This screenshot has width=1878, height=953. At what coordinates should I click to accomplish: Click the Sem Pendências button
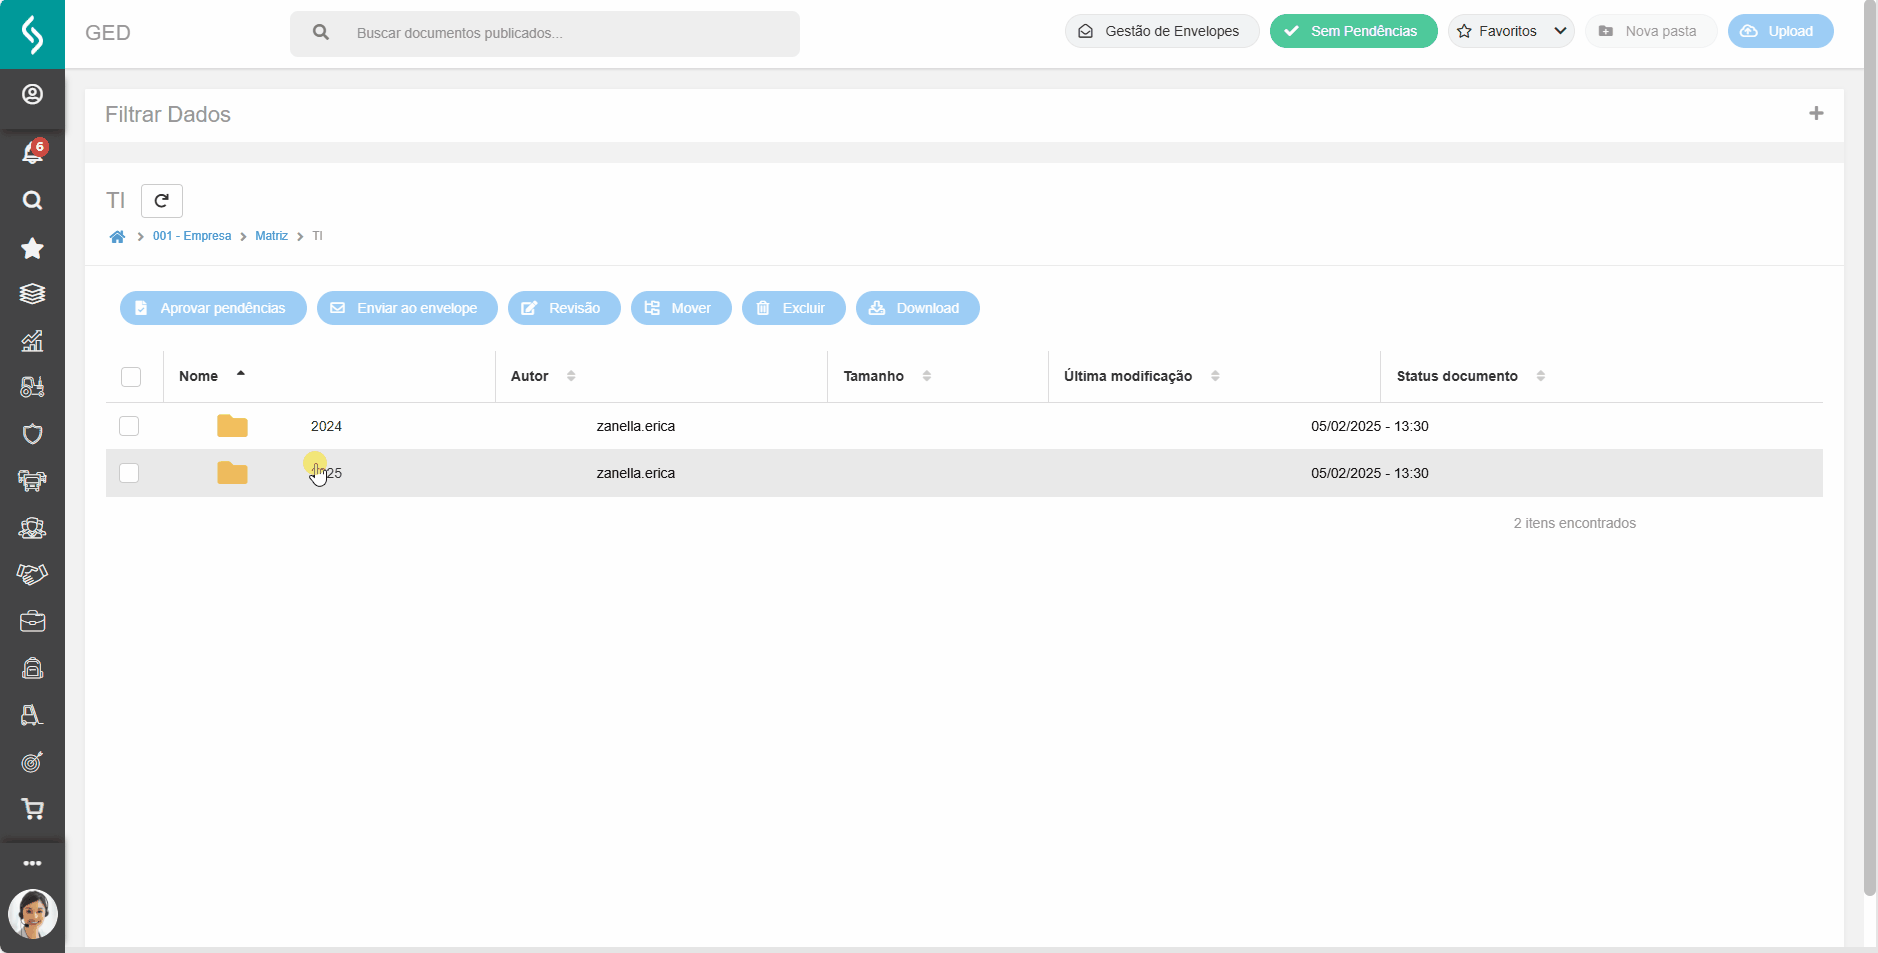pyautogui.click(x=1354, y=31)
